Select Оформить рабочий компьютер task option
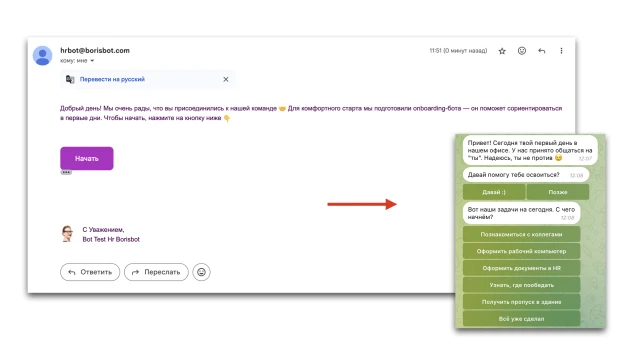This screenshot has width=640, height=360. (x=521, y=251)
